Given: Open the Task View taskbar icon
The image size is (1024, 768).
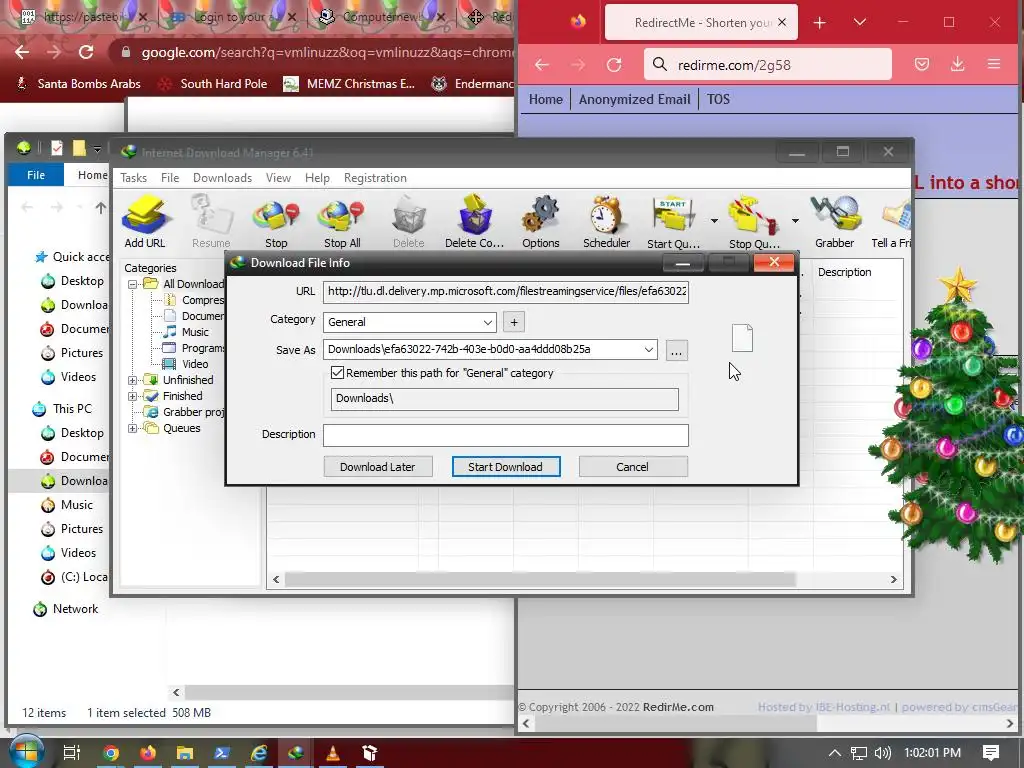Looking at the screenshot, I should coord(72,753).
